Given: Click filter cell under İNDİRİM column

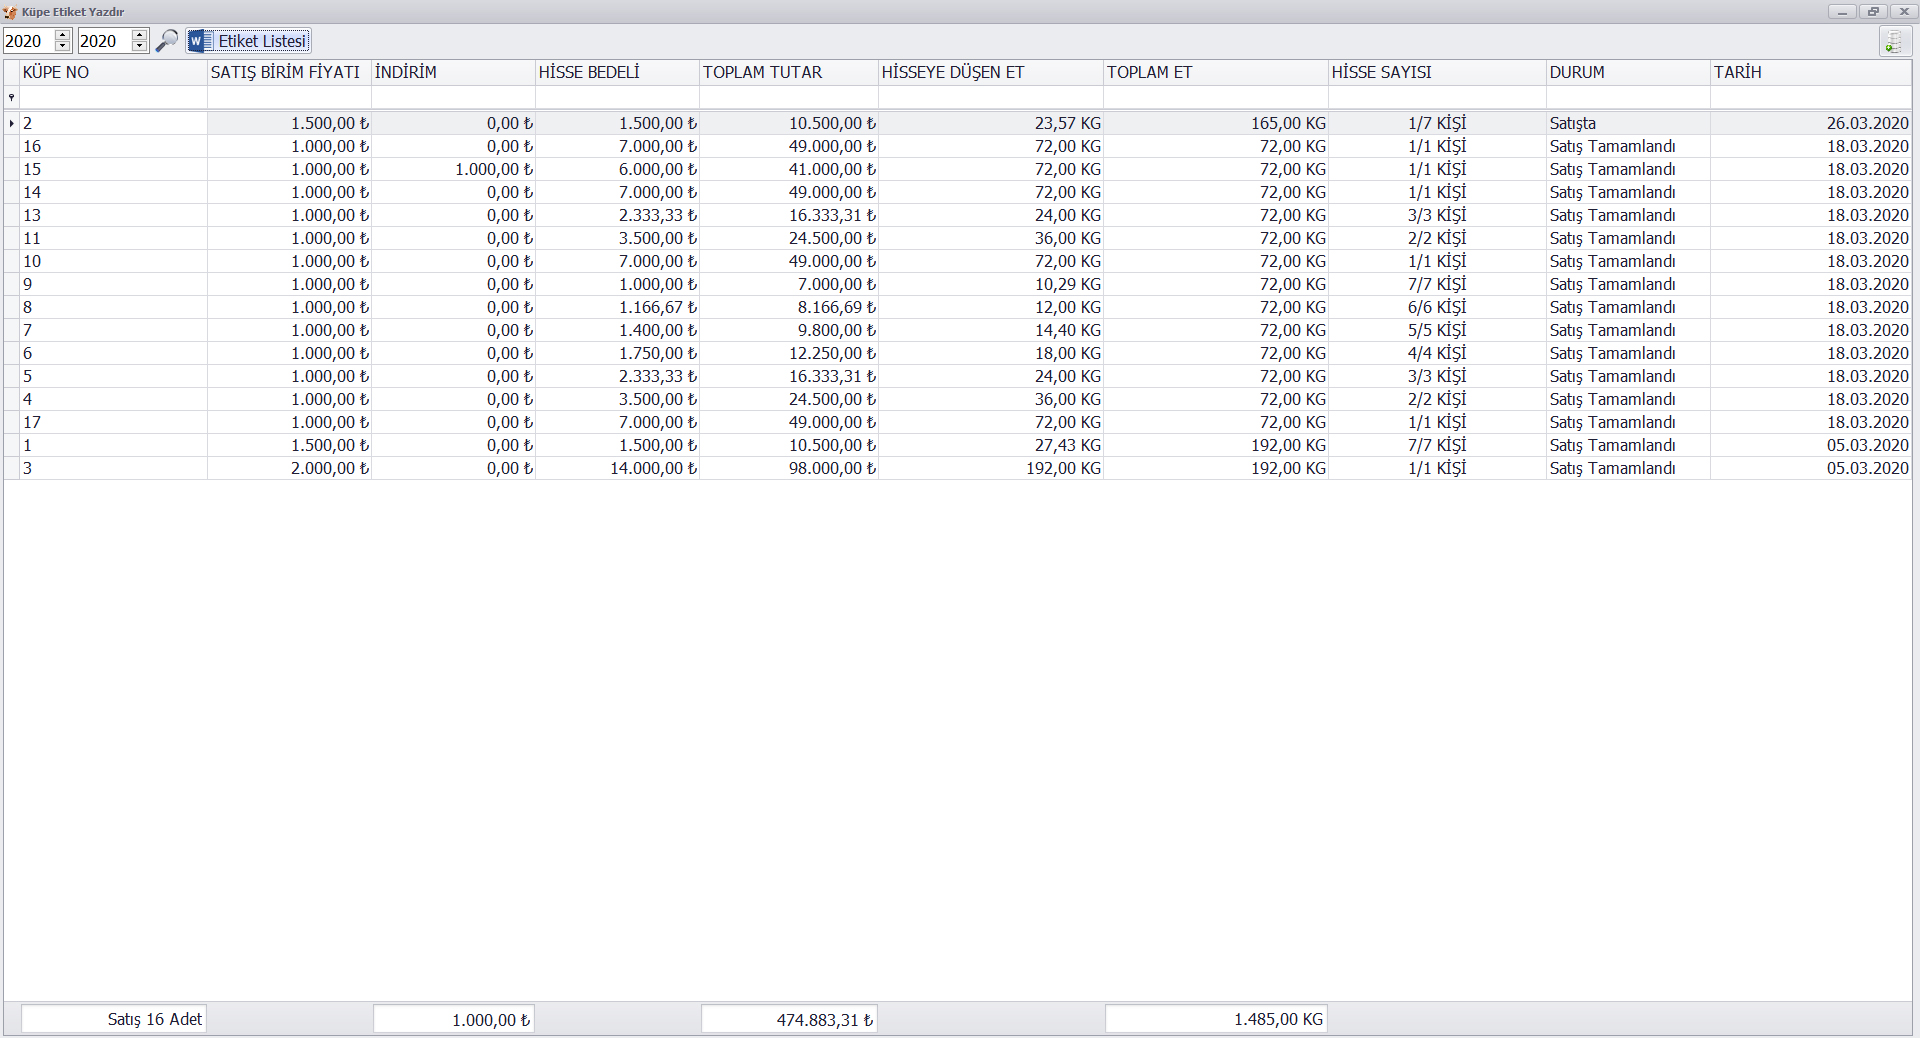Looking at the screenshot, I should [452, 97].
